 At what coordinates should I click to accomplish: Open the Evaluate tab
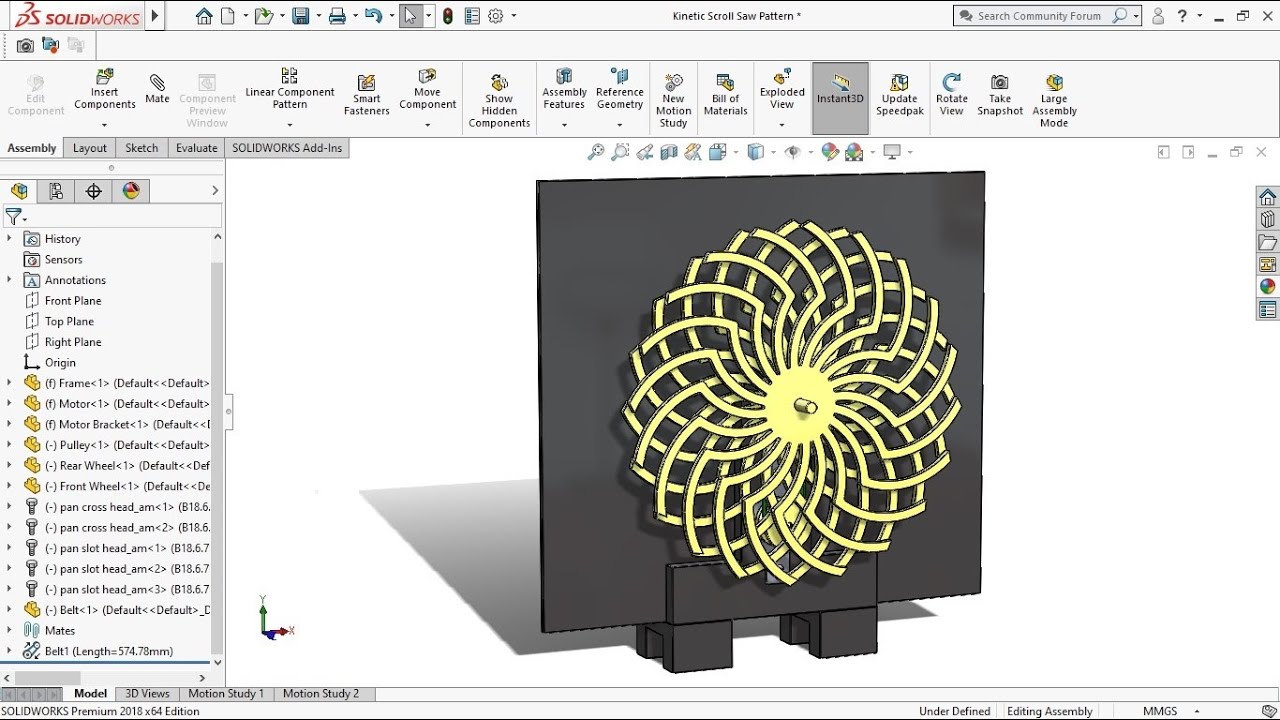point(196,148)
